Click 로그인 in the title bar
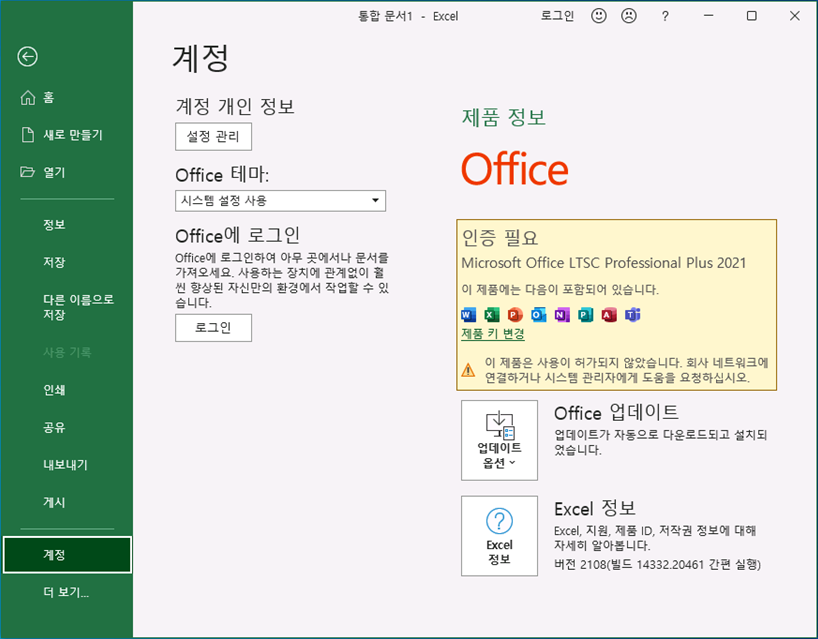The width and height of the screenshot is (818, 639). [x=557, y=16]
